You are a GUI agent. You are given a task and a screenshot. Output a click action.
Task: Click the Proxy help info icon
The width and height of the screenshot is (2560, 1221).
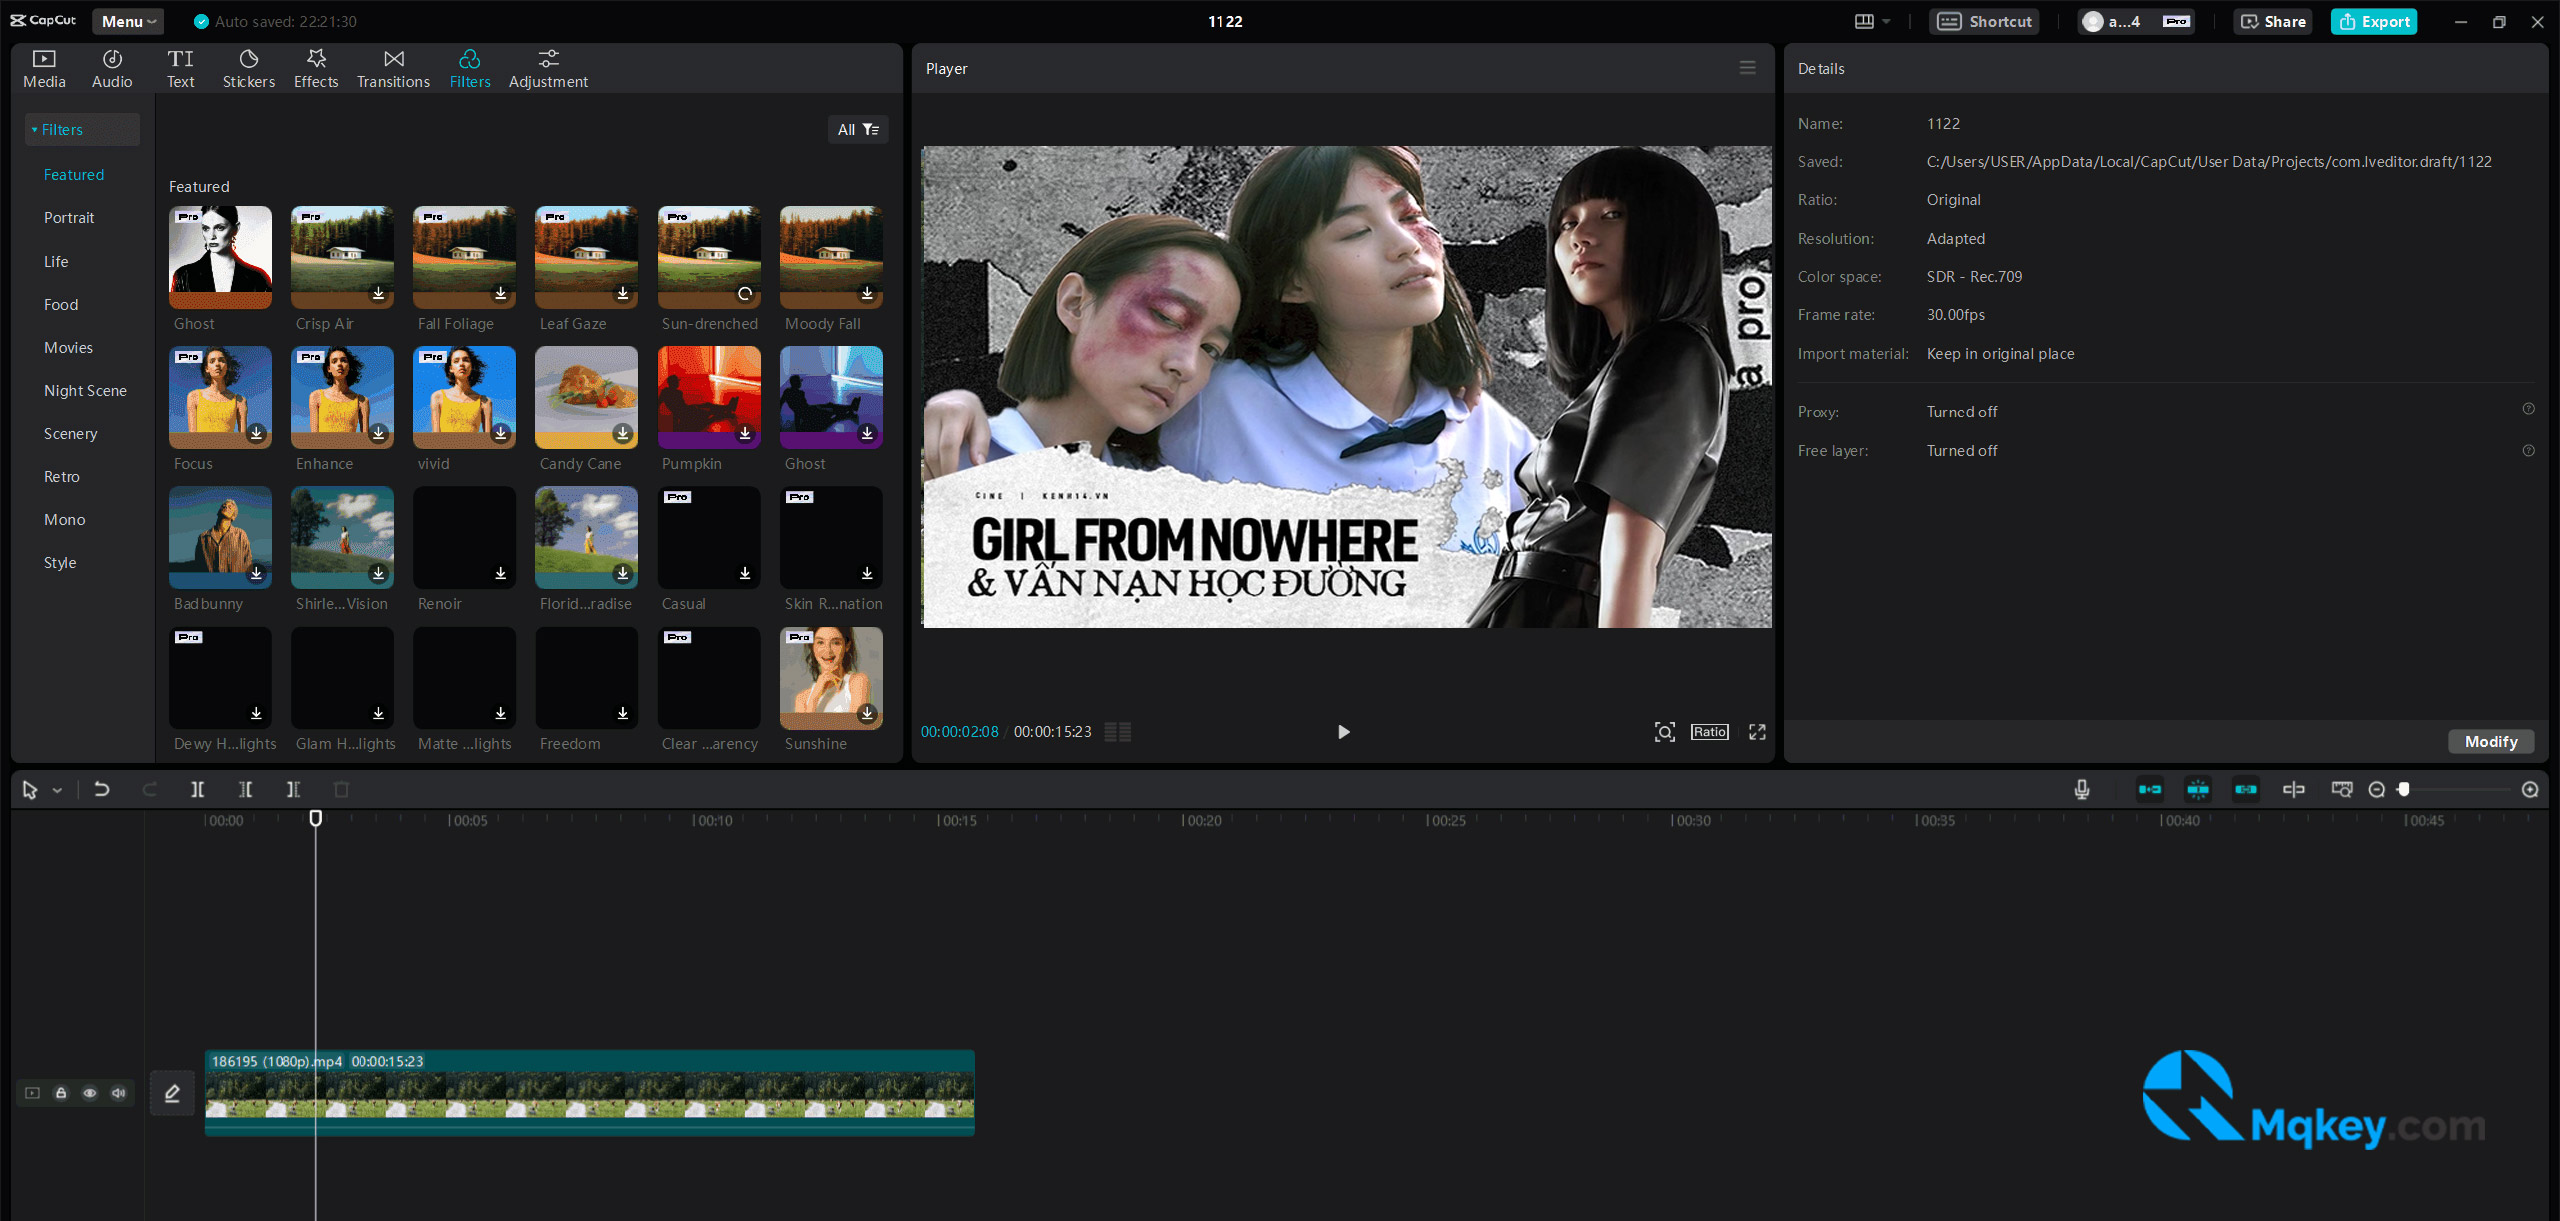pos(2528,409)
